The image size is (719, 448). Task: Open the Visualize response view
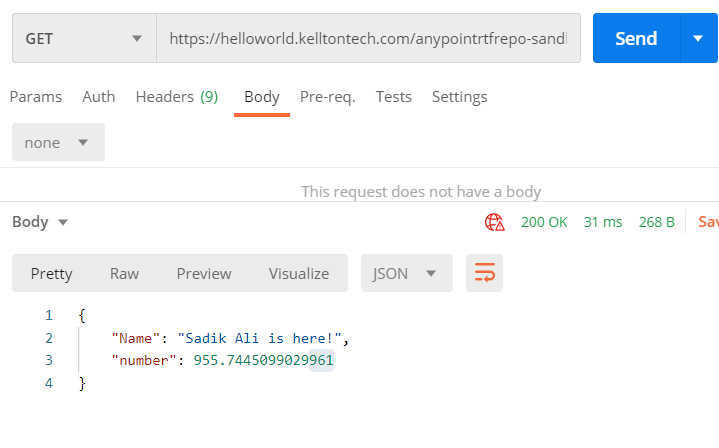click(299, 273)
